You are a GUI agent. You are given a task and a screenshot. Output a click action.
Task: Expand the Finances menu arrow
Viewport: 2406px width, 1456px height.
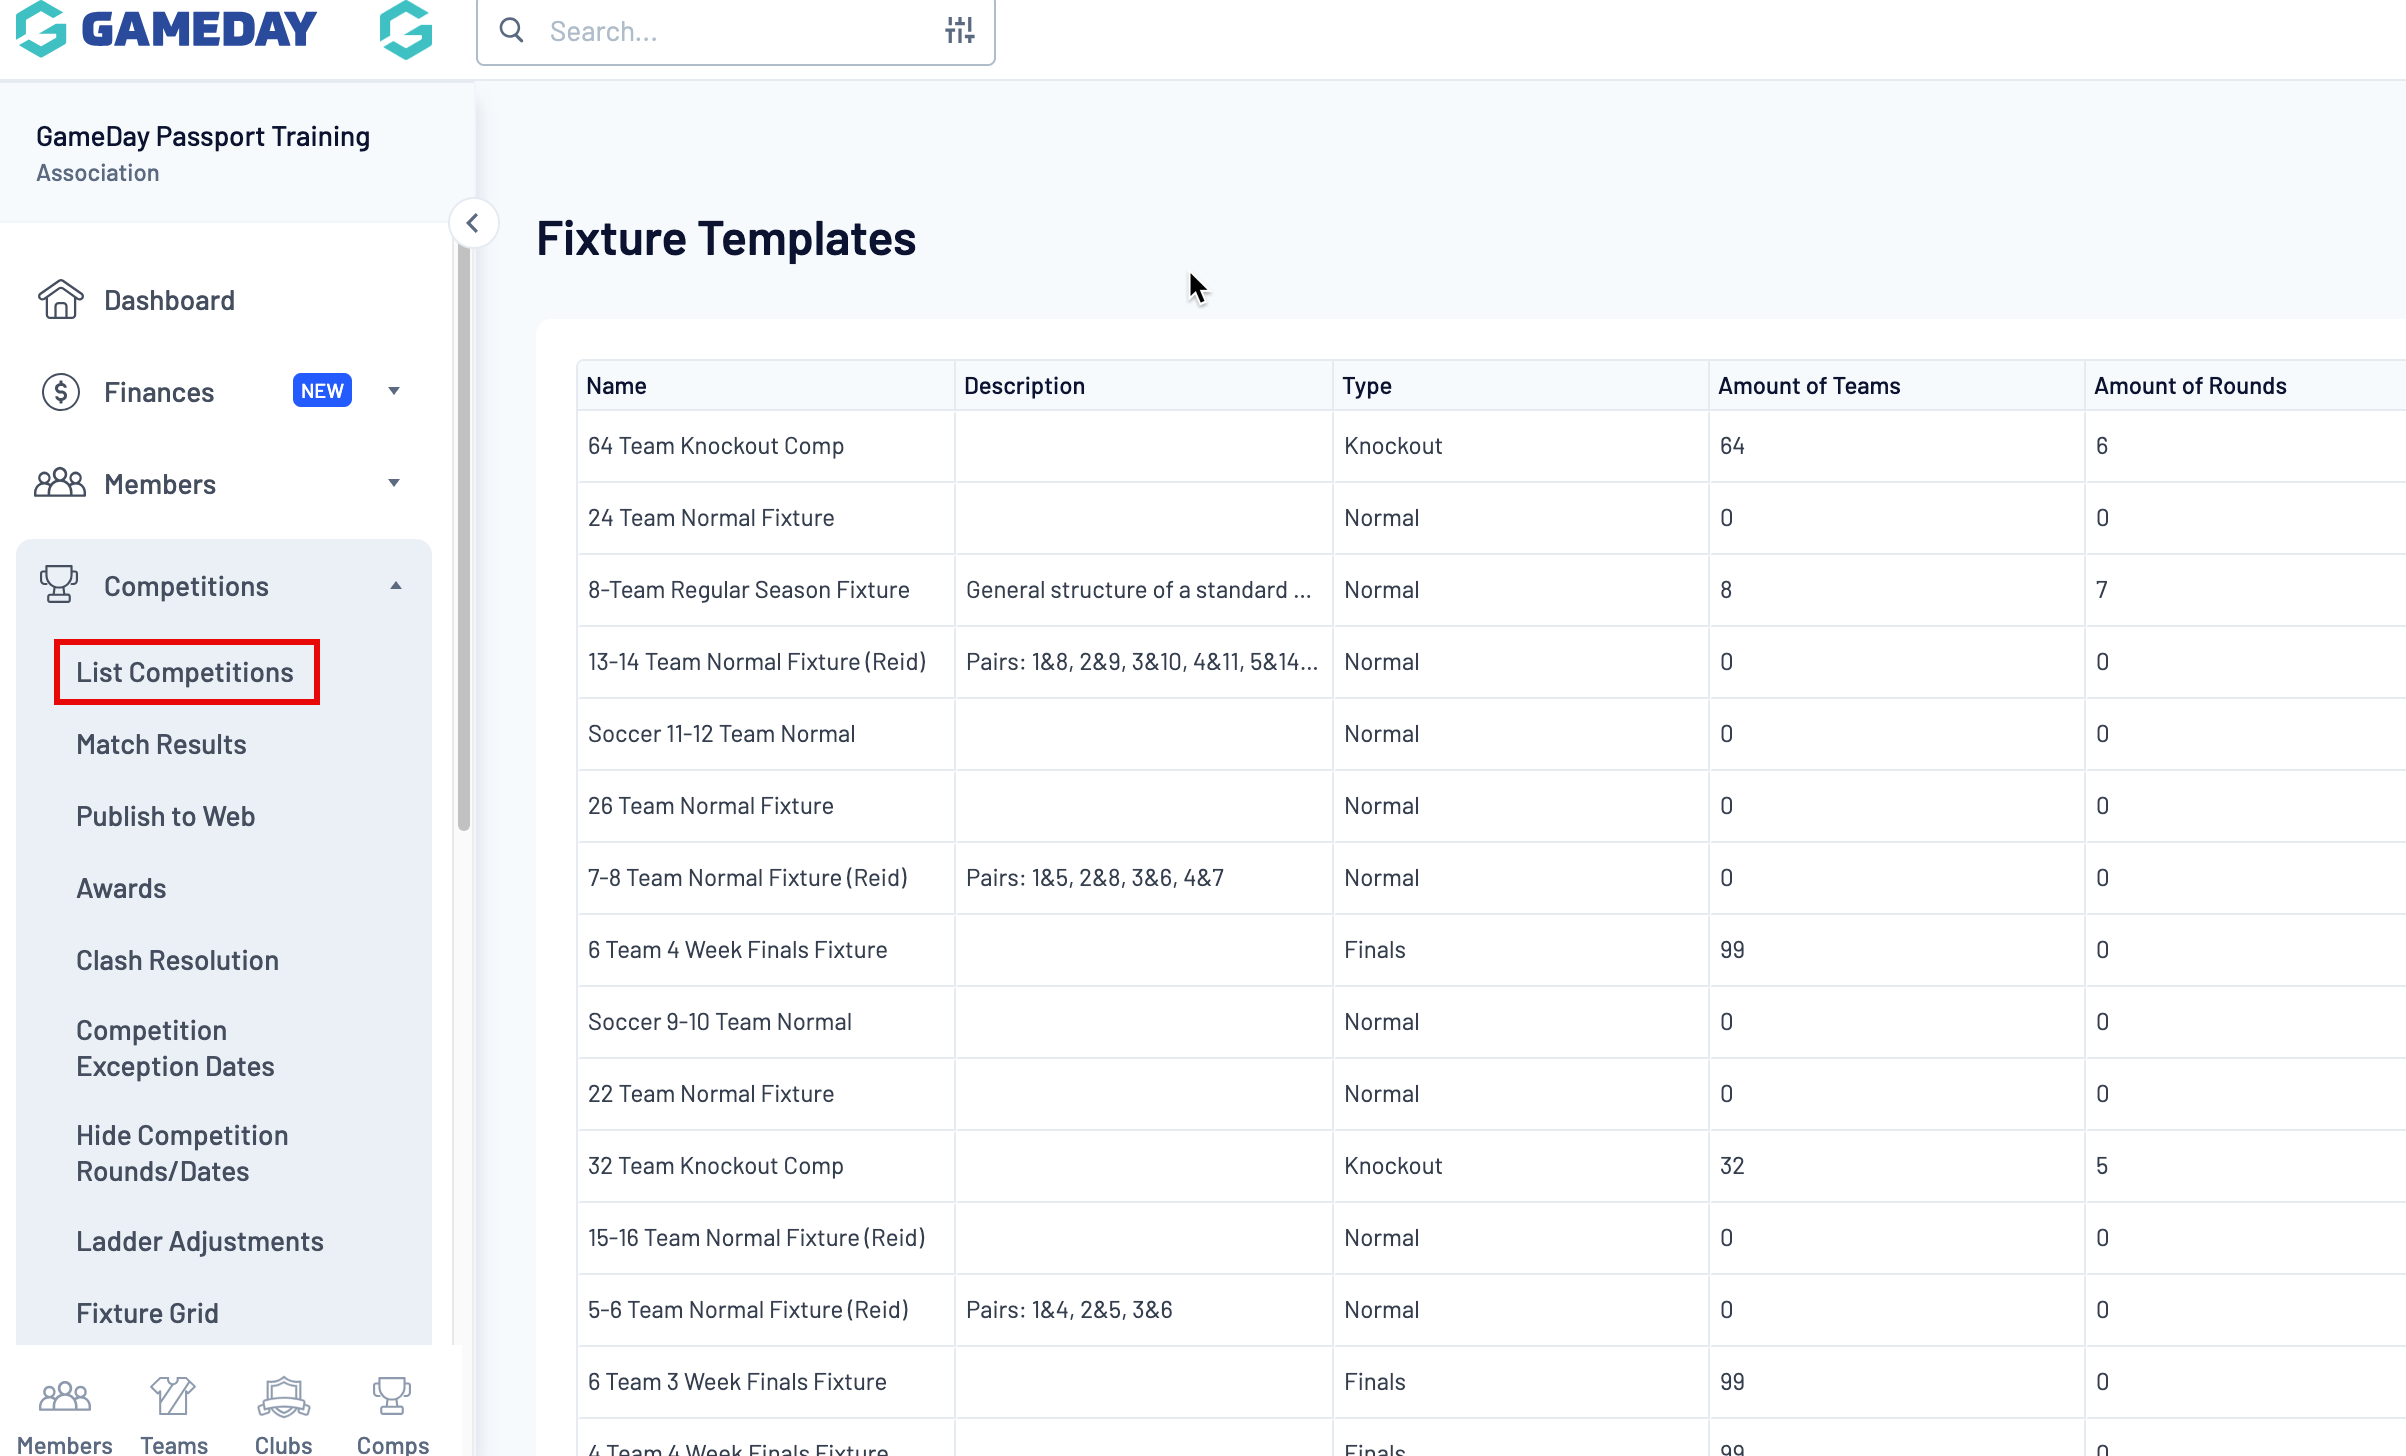394,391
